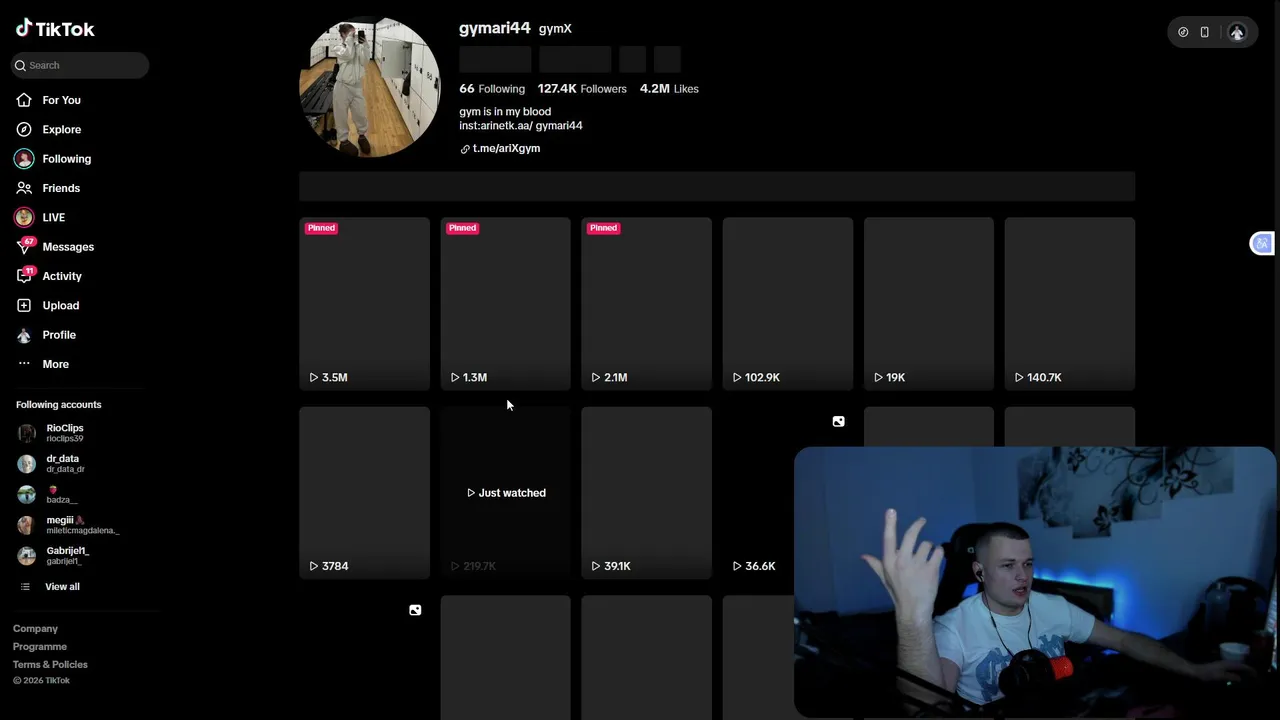Open the For You feed
The width and height of the screenshot is (1280, 720).
pyautogui.click(x=61, y=100)
